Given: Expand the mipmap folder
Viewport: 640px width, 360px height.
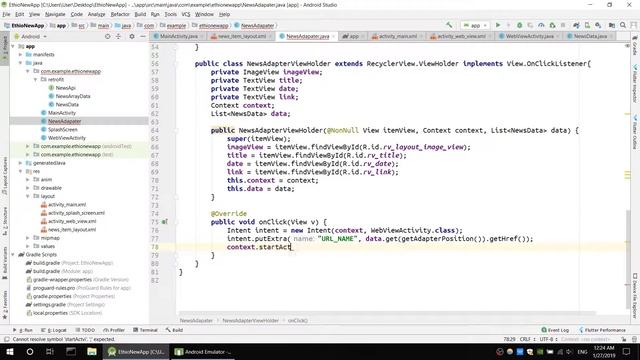Looking at the screenshot, I should click(28, 238).
